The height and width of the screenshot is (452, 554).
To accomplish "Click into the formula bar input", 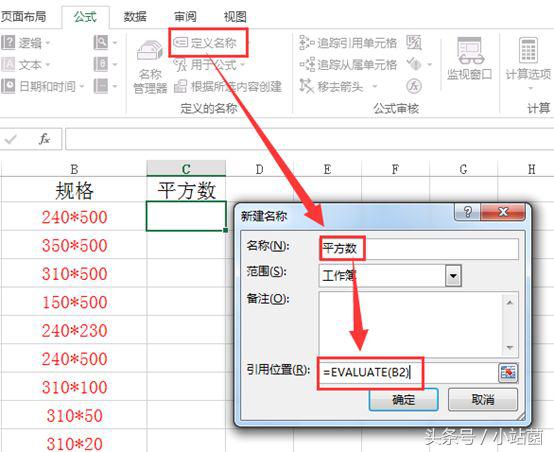I will click(310, 139).
